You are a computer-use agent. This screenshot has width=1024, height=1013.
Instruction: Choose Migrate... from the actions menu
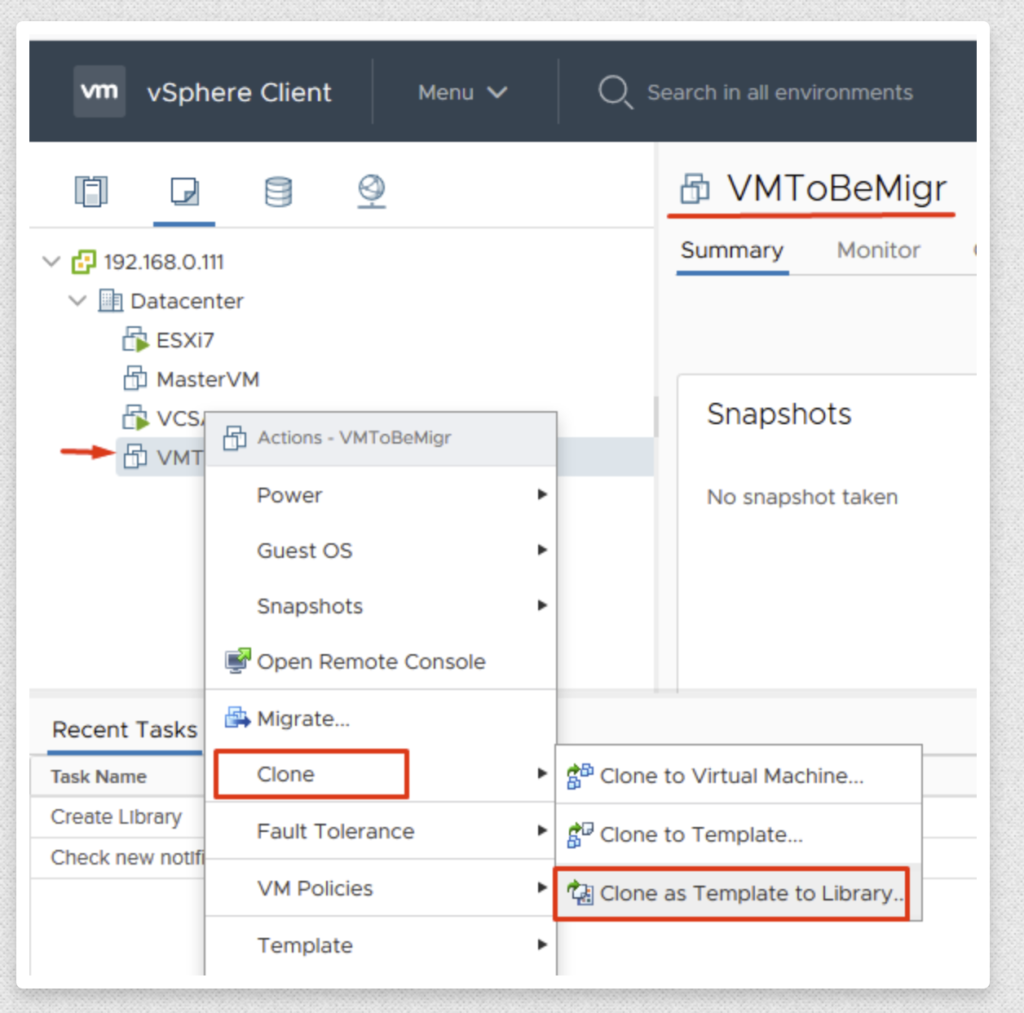click(381, 718)
